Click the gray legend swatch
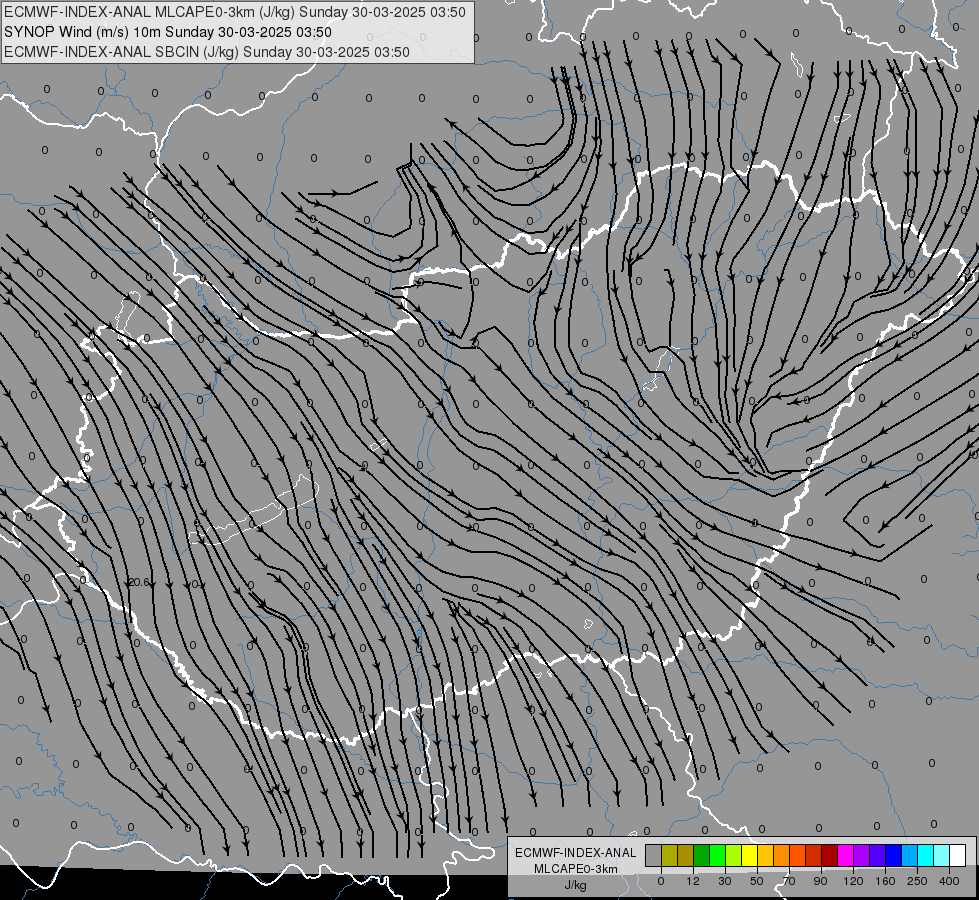Image resolution: width=979 pixels, height=900 pixels. pyautogui.click(x=654, y=855)
